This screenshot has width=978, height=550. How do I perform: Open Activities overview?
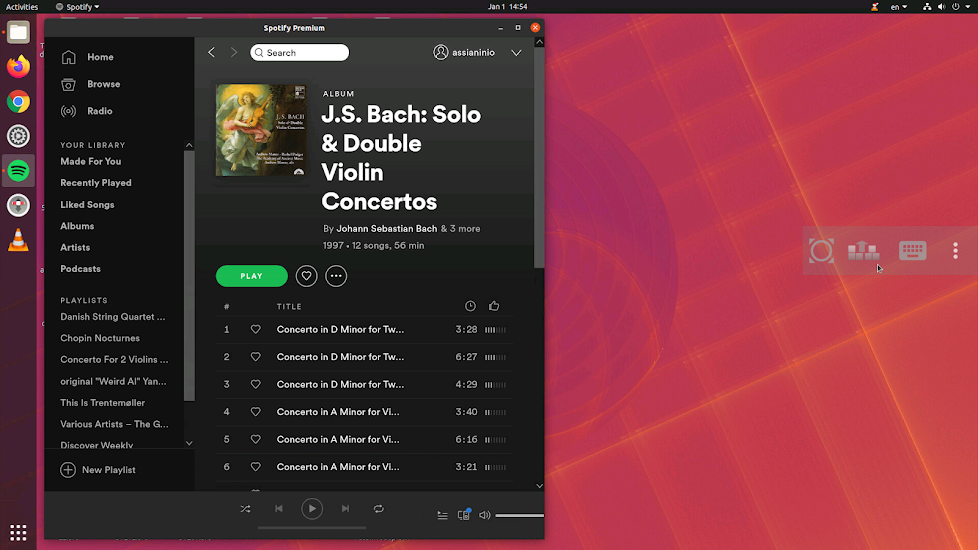(x=22, y=7)
